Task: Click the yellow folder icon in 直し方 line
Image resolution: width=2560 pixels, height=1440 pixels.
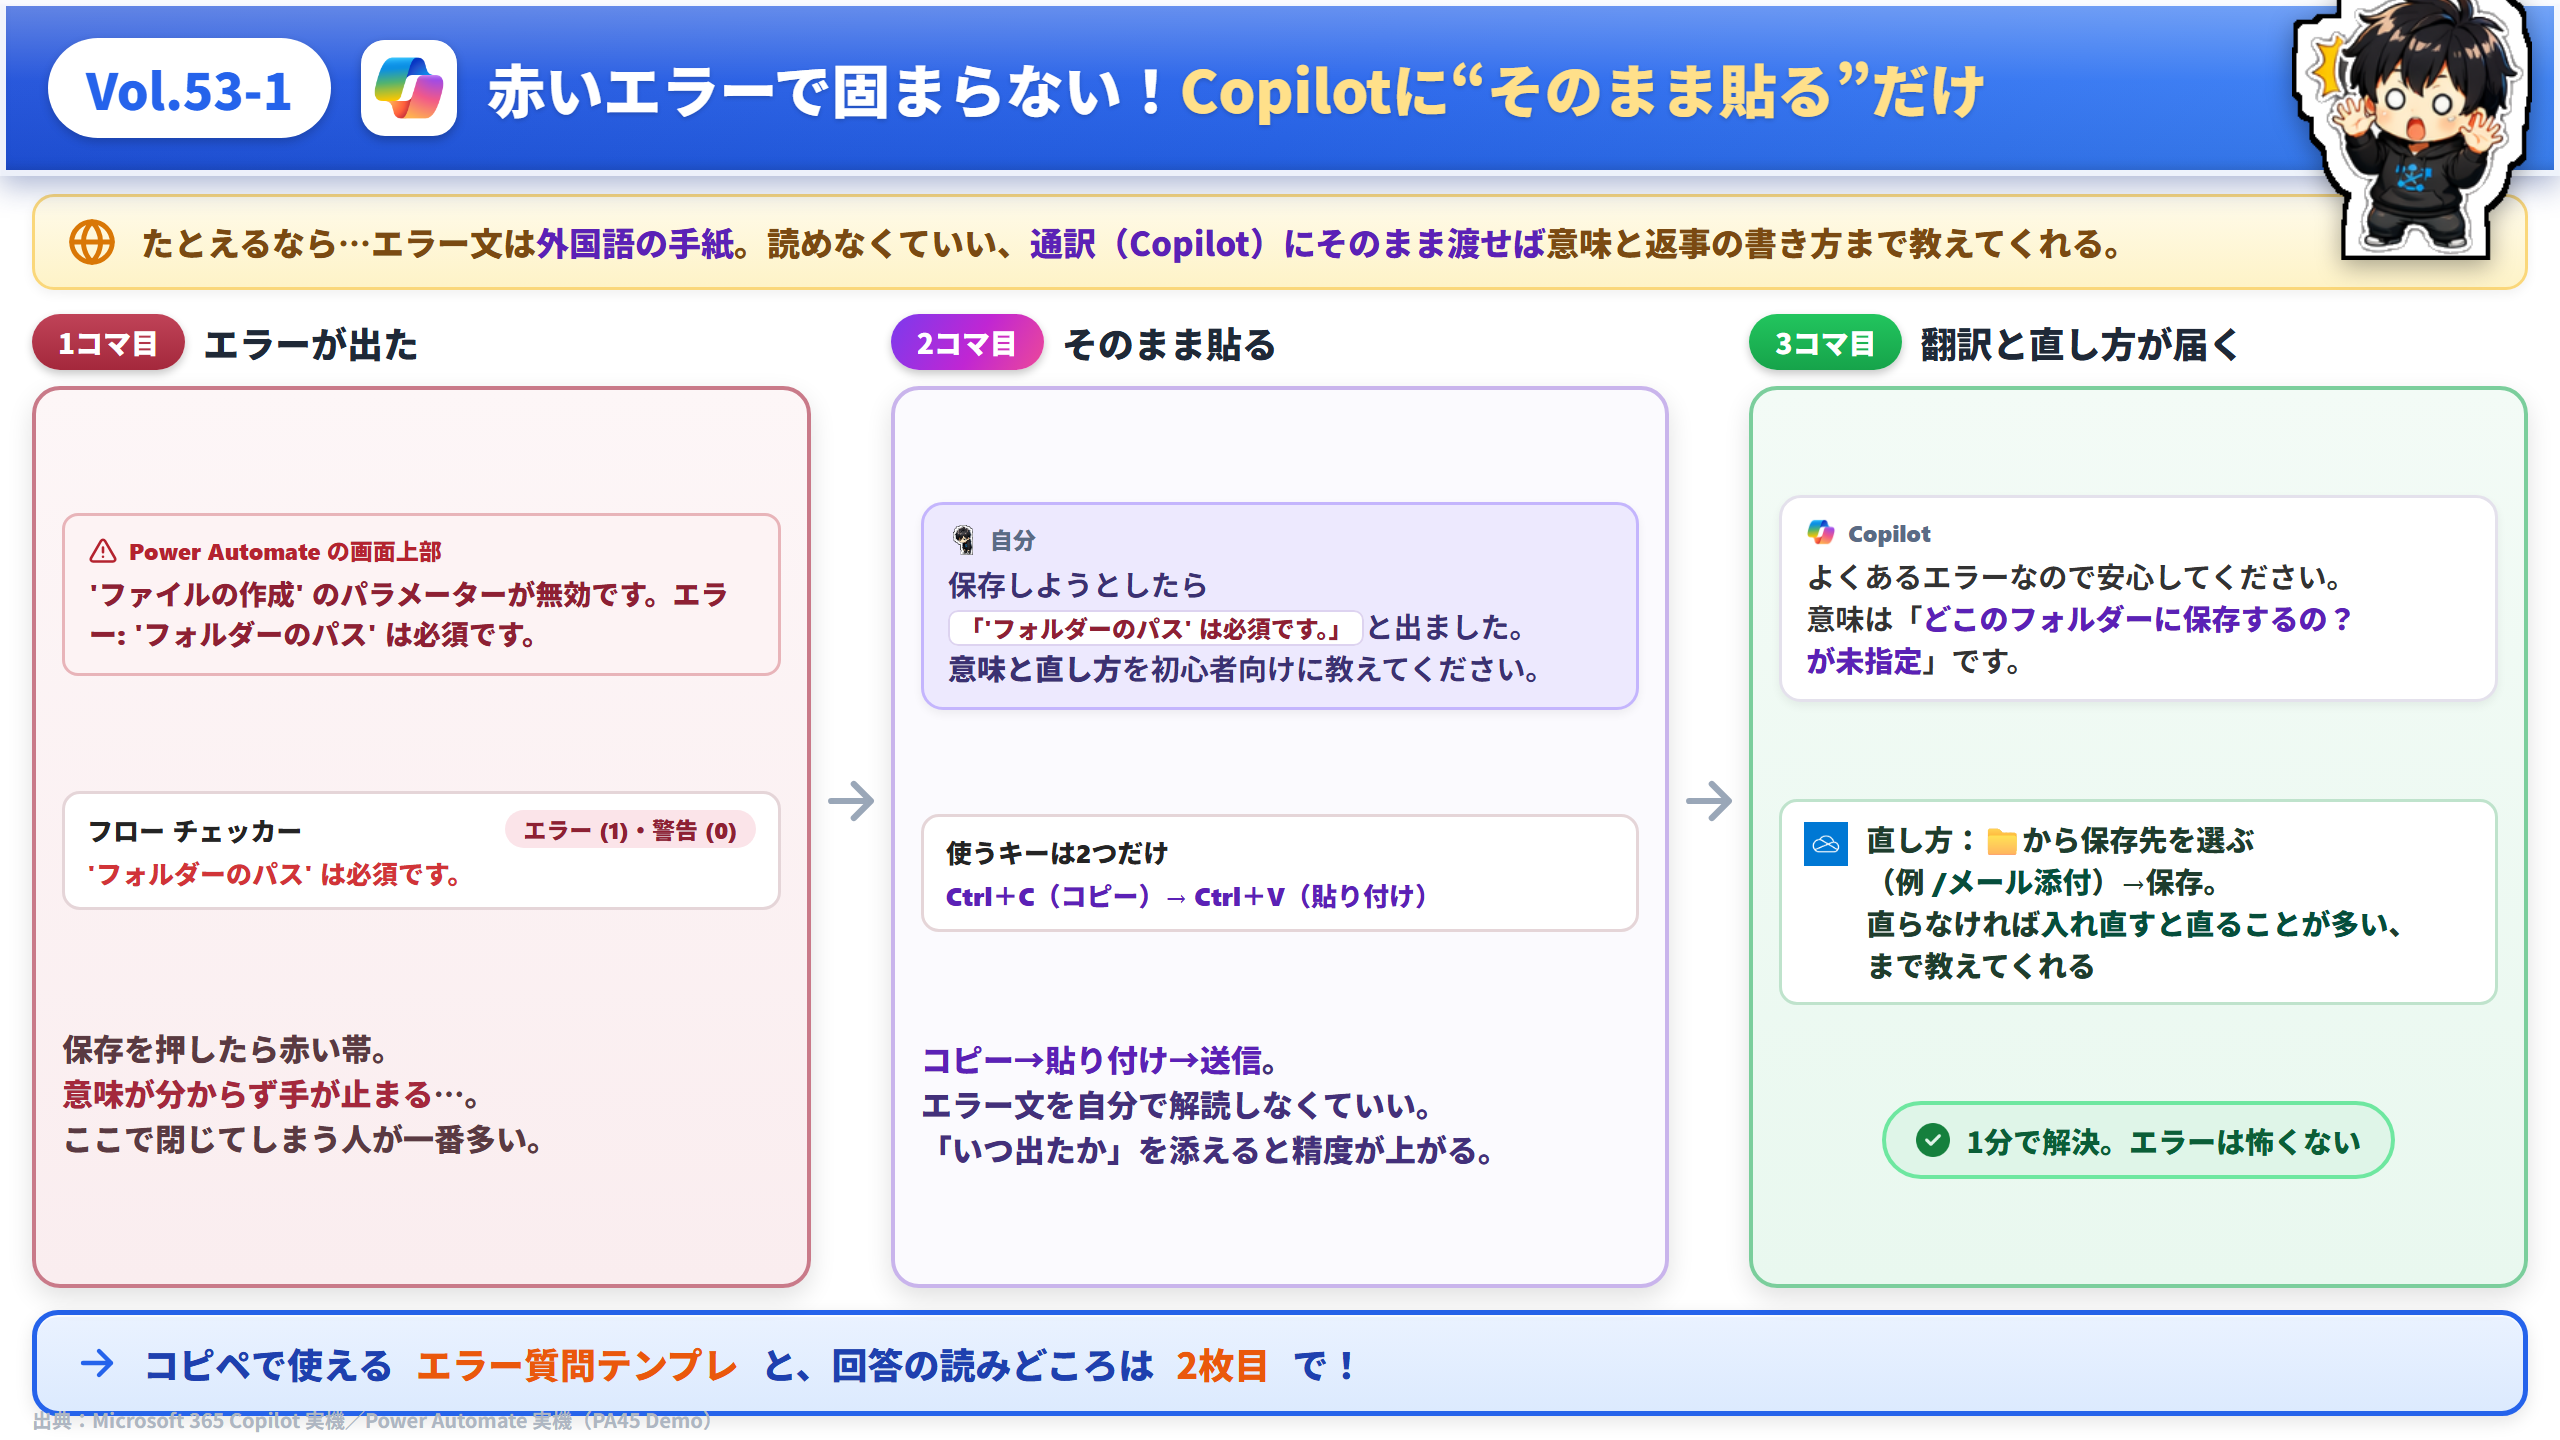Action: [x=2001, y=841]
